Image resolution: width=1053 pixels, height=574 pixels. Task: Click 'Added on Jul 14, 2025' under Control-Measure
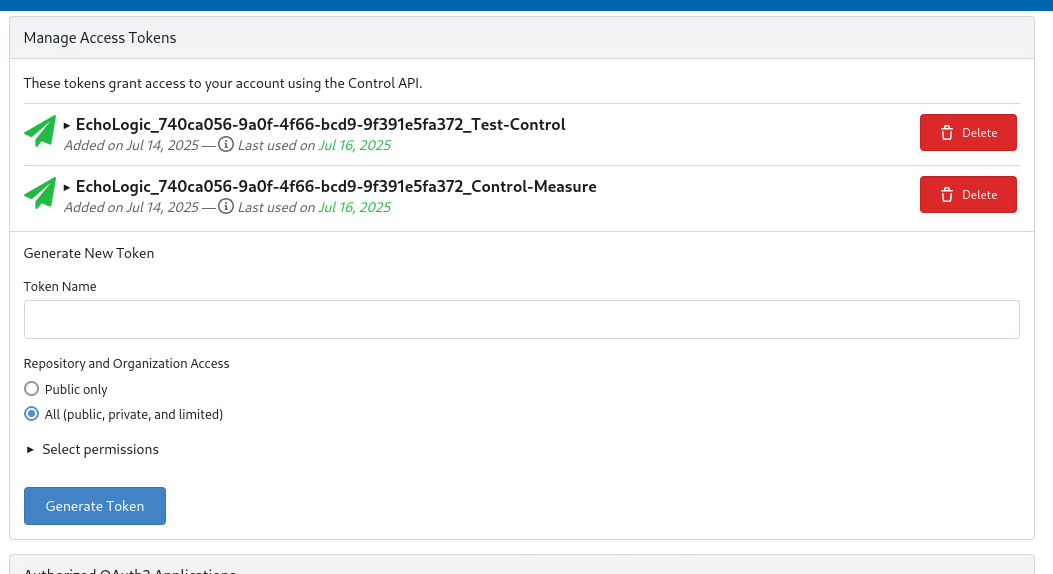pos(132,207)
